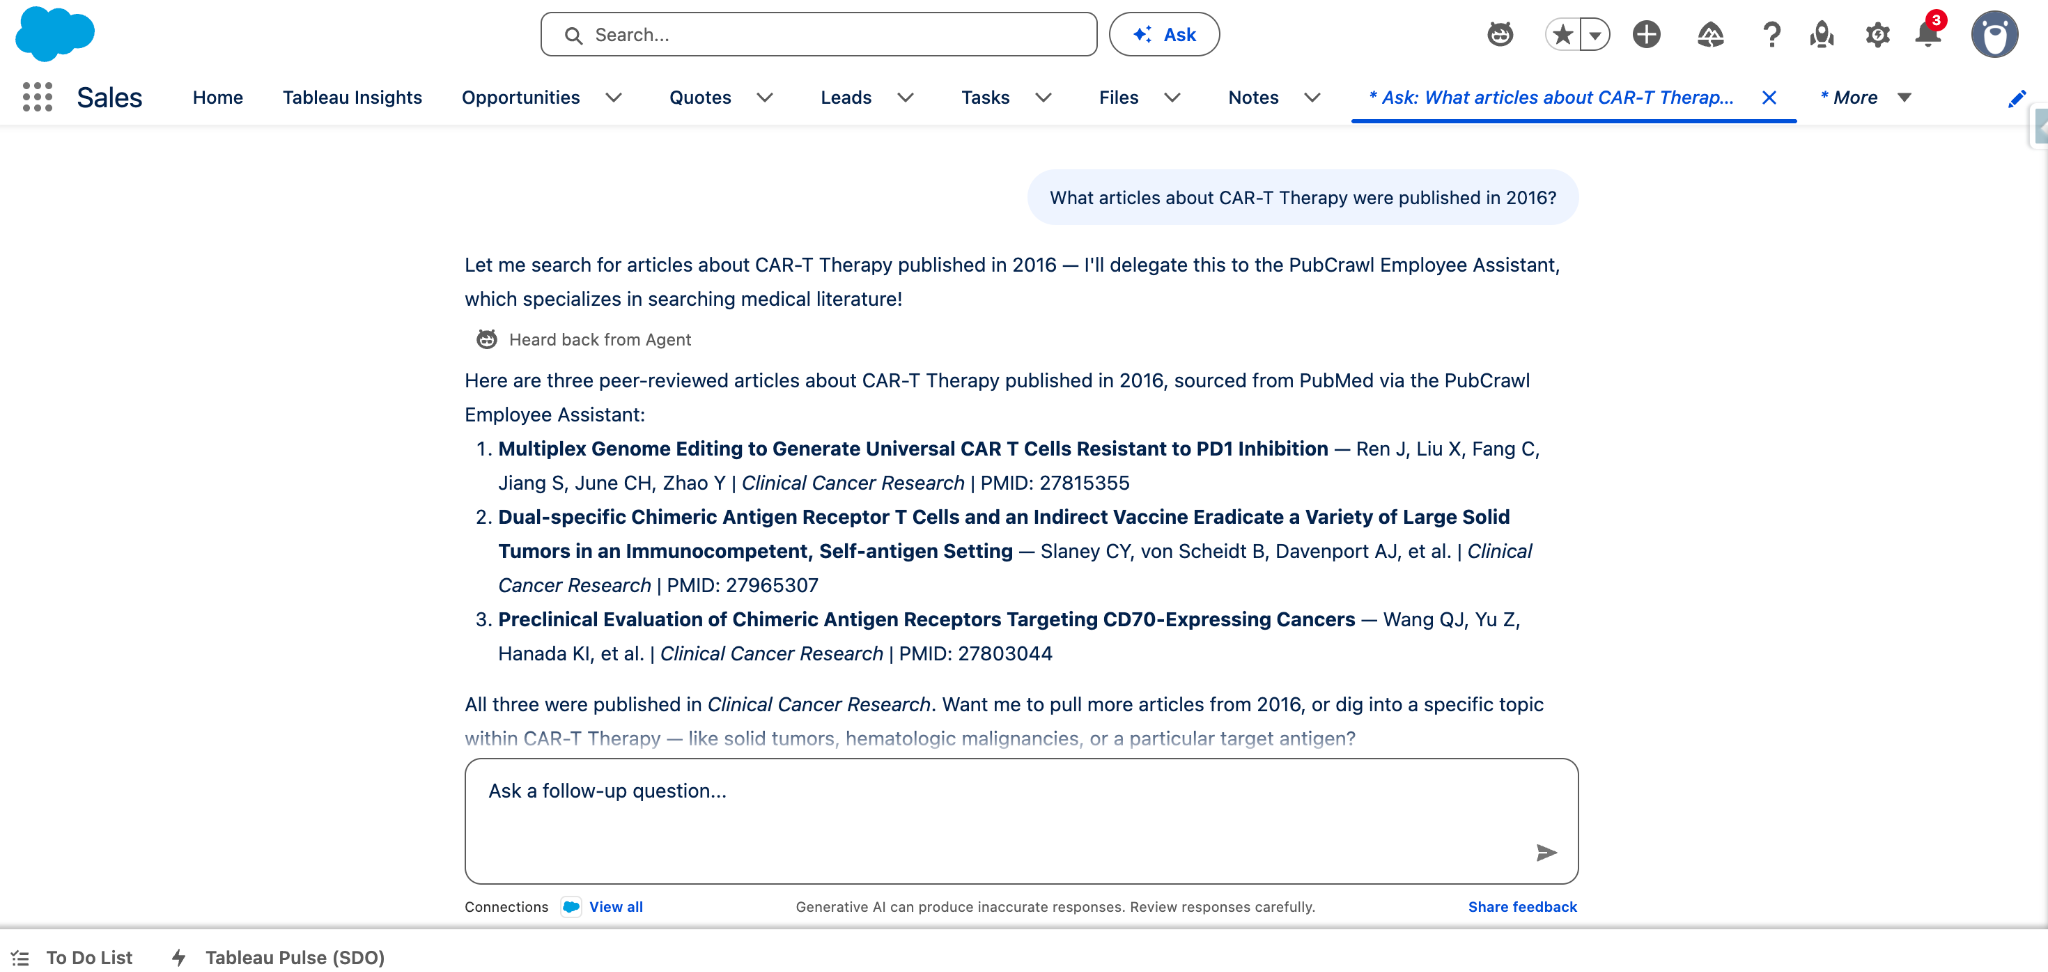Viewport: 2048px width, 972px height.
Task: Click the rocket icon in header
Action: (x=1822, y=35)
